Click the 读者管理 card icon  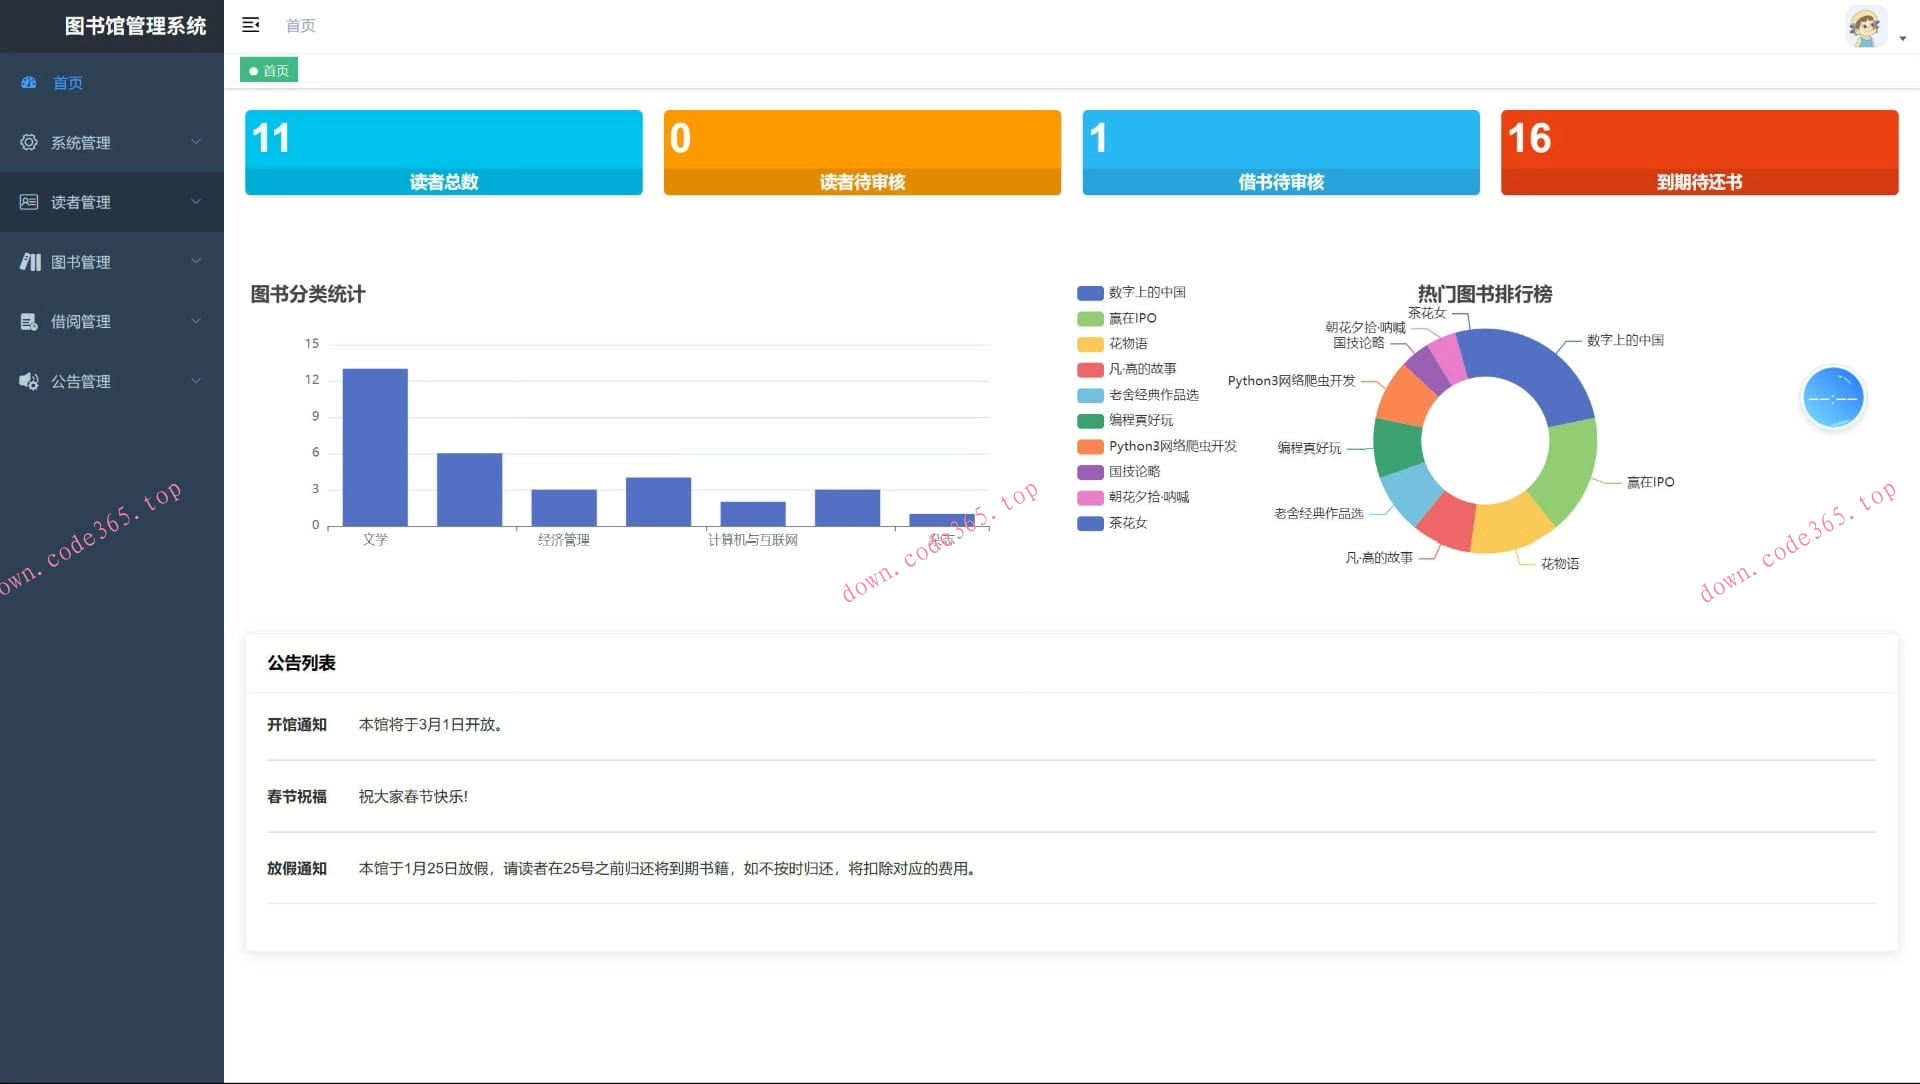tap(29, 202)
